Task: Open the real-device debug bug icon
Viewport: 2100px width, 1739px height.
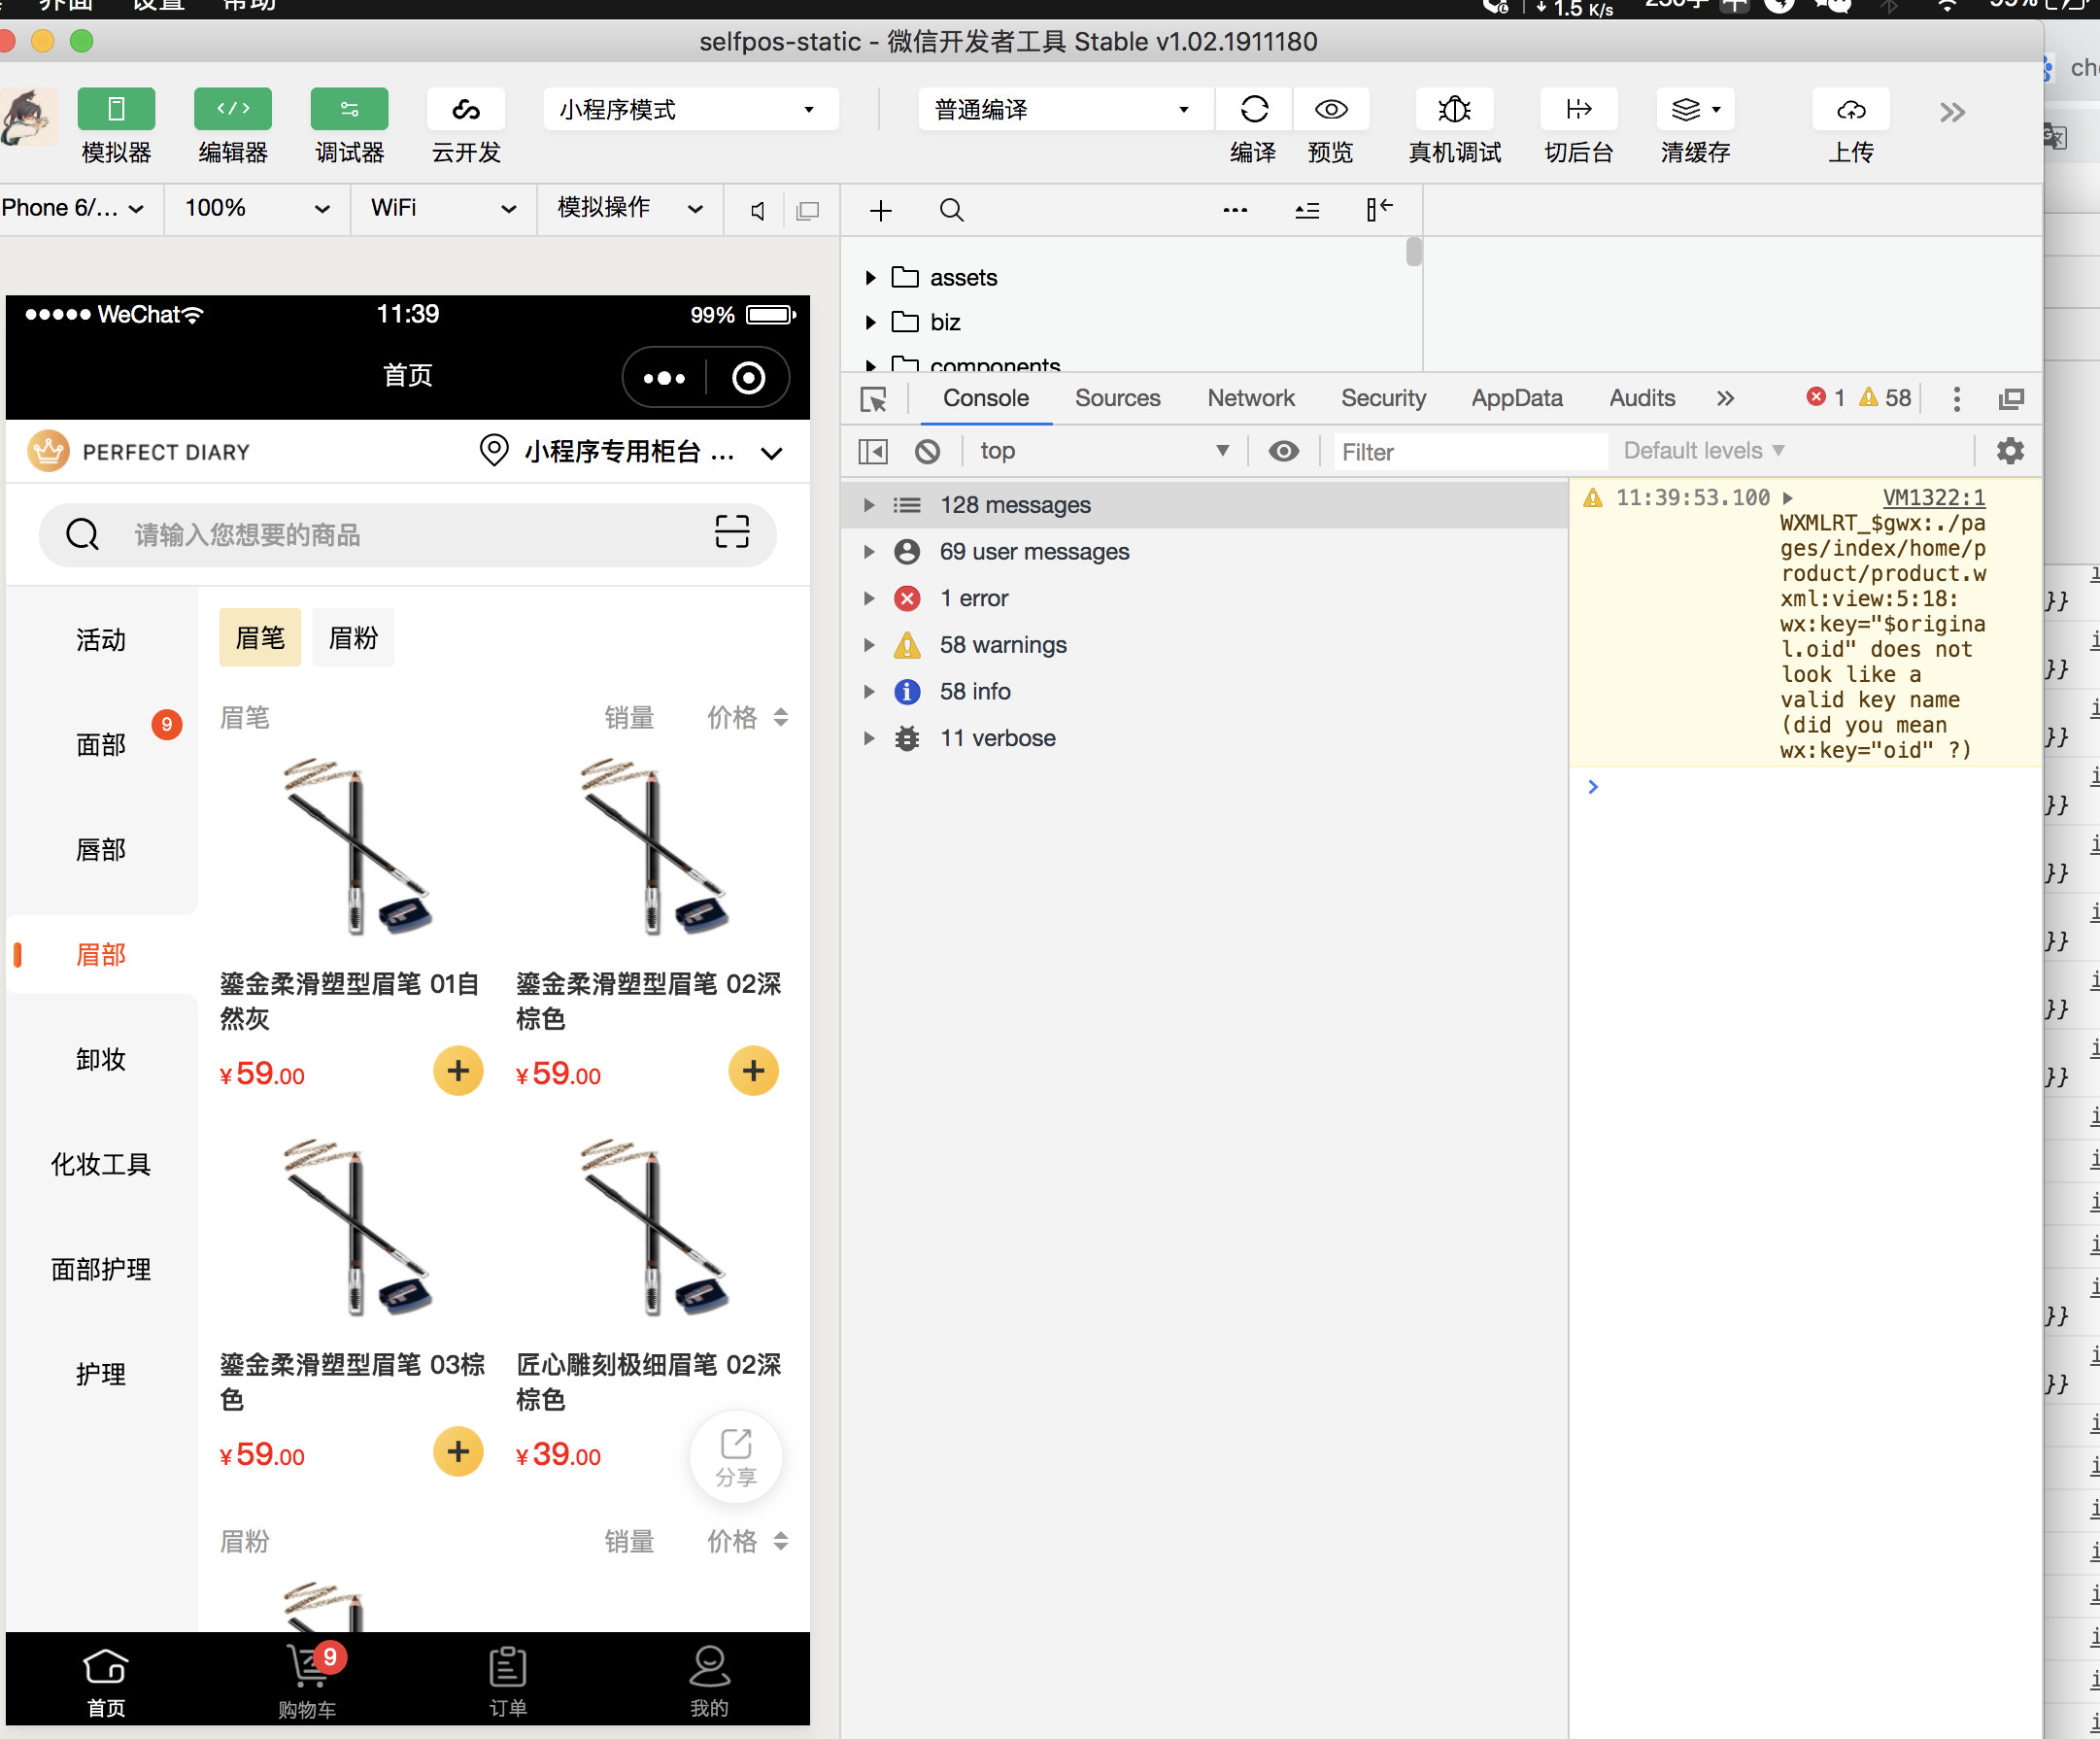Action: (x=1453, y=109)
